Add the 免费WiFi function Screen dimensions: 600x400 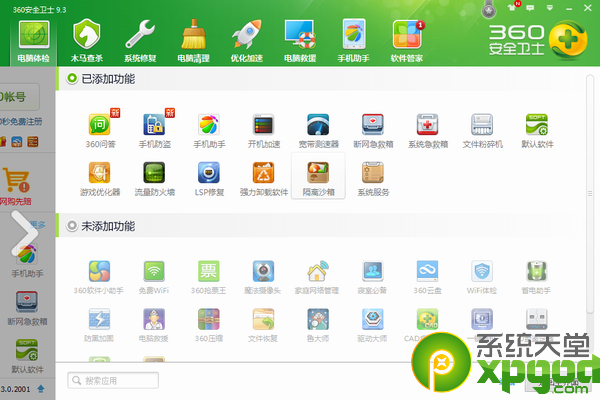tap(154, 277)
